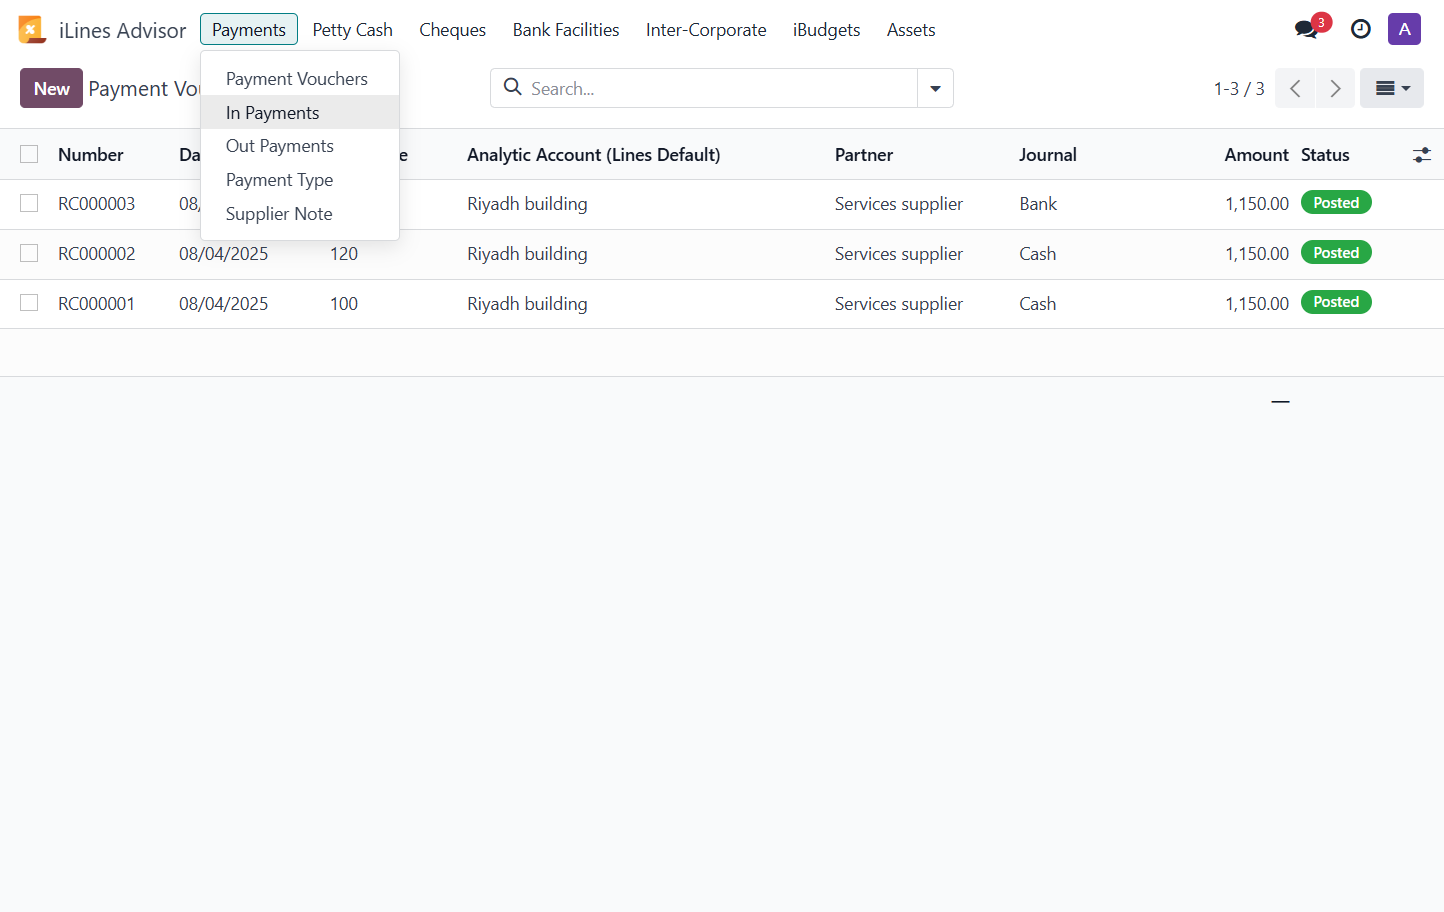Click the iLines Advisor title link
1444x912 pixels.
coord(122,30)
